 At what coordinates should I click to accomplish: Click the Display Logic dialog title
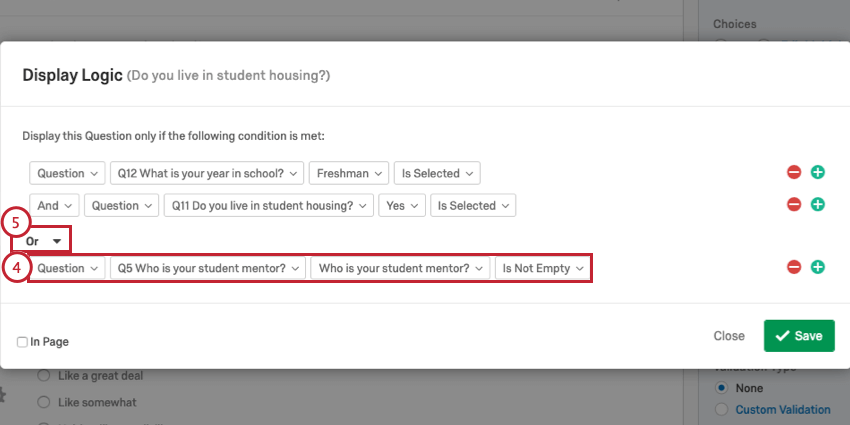[72, 75]
